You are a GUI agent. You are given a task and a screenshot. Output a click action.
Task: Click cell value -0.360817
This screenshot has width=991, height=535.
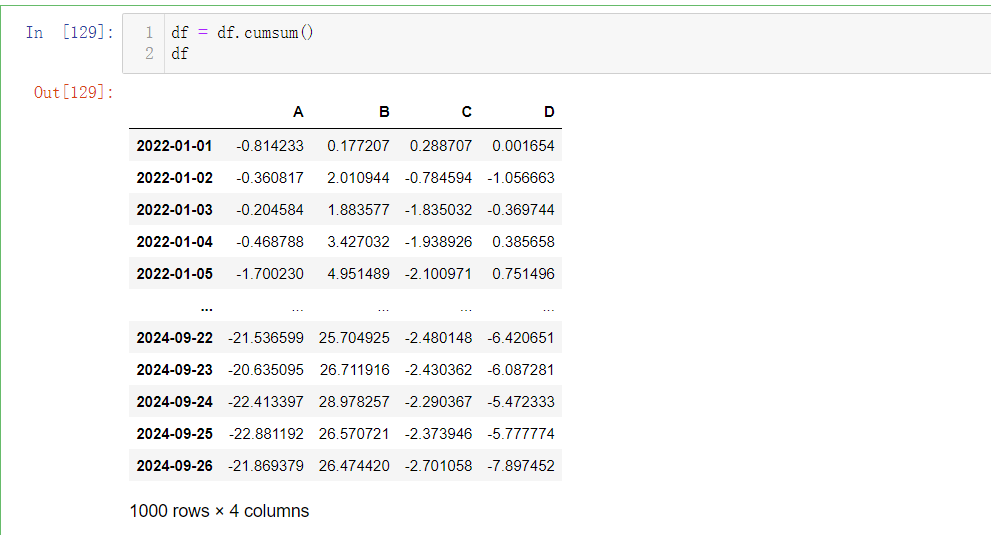pos(270,178)
